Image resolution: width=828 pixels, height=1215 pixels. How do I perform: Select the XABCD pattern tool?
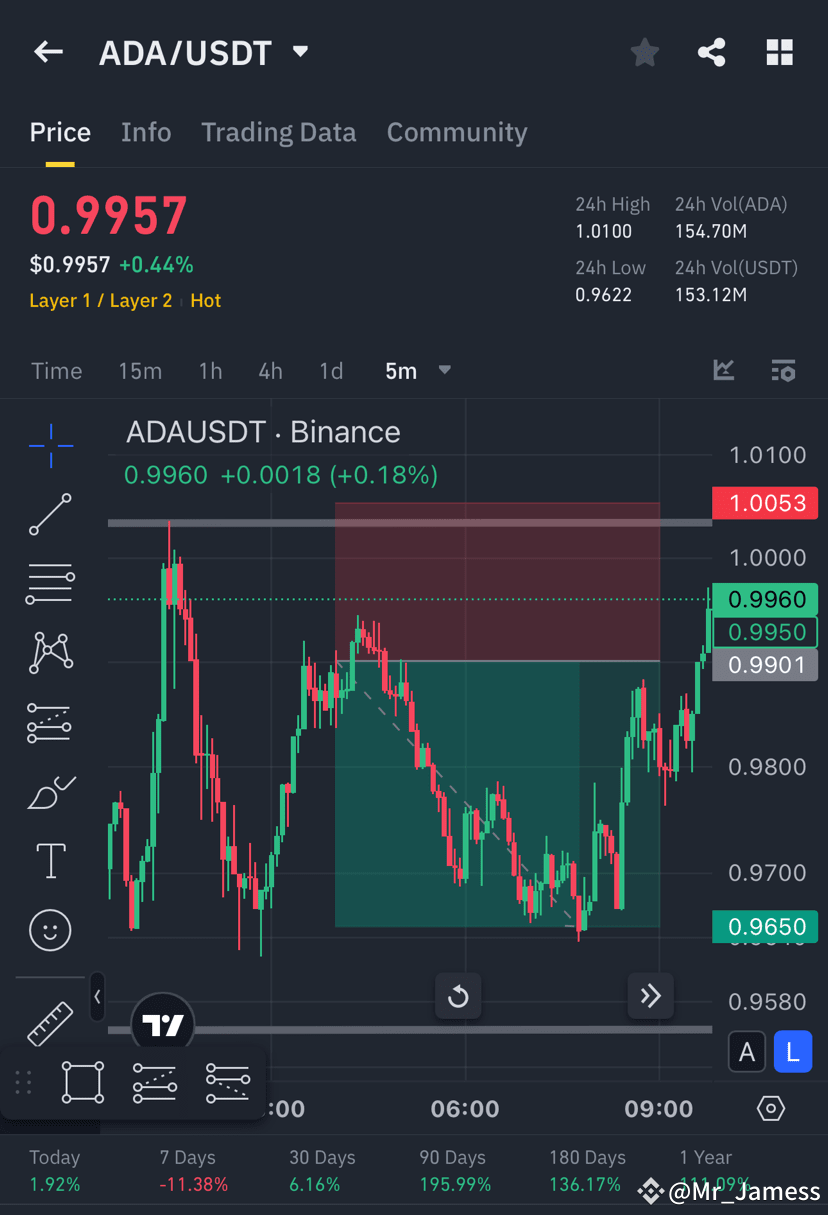(x=49, y=652)
